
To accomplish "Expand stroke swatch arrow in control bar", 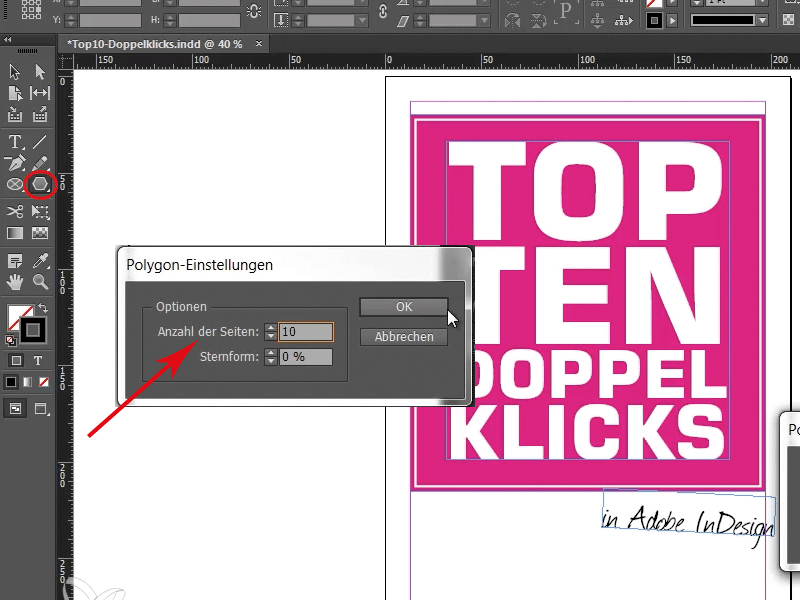I will [672, 21].
